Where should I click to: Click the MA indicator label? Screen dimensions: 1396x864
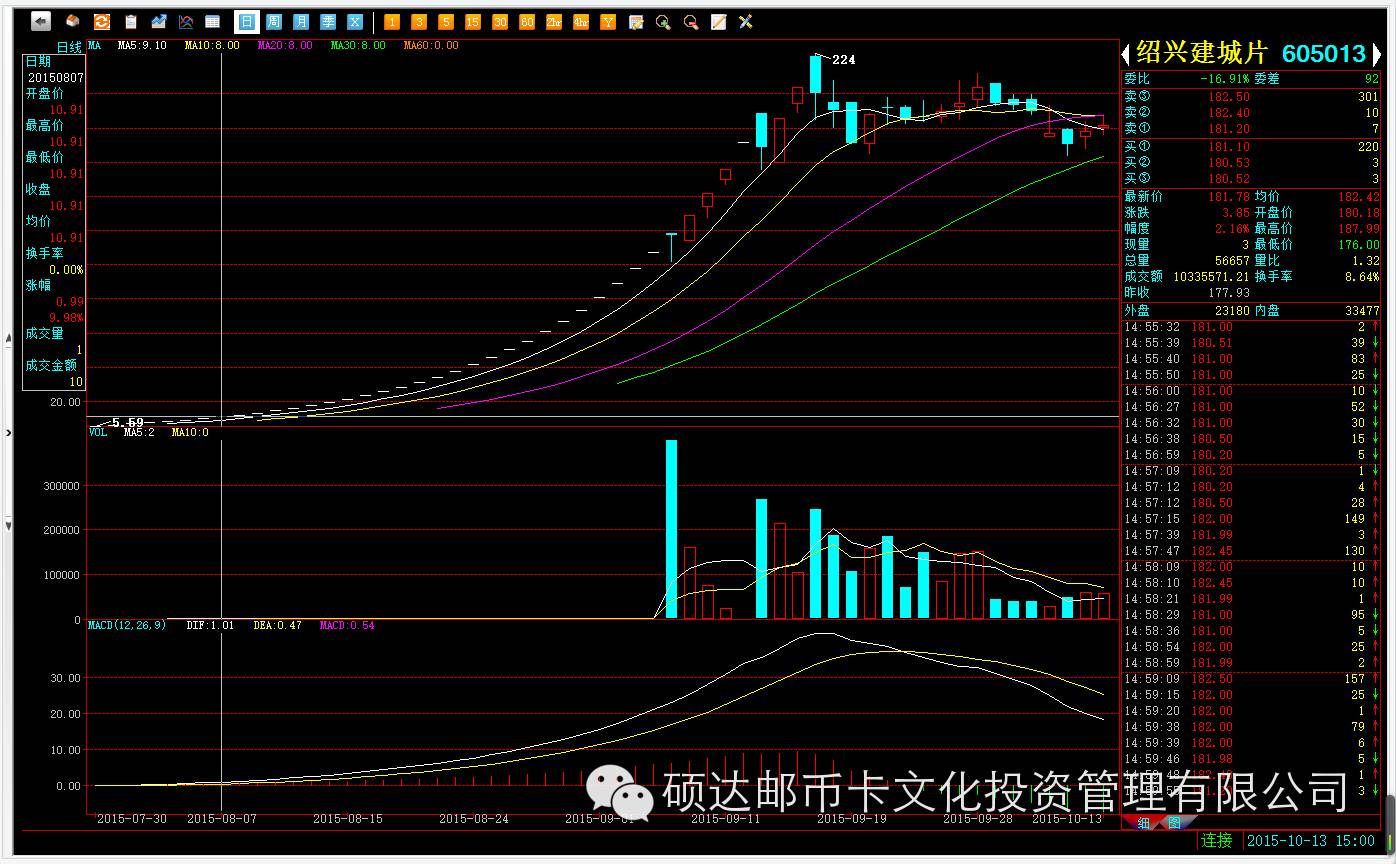coord(94,45)
